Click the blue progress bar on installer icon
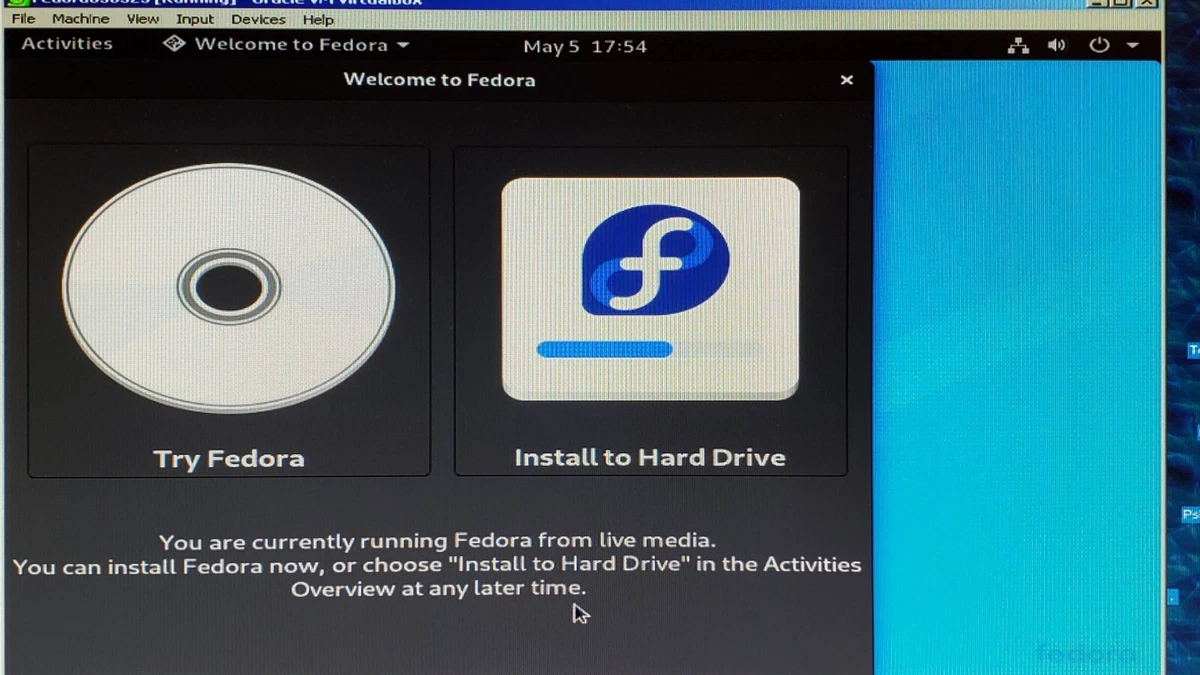The width and height of the screenshot is (1200, 675). coord(605,349)
